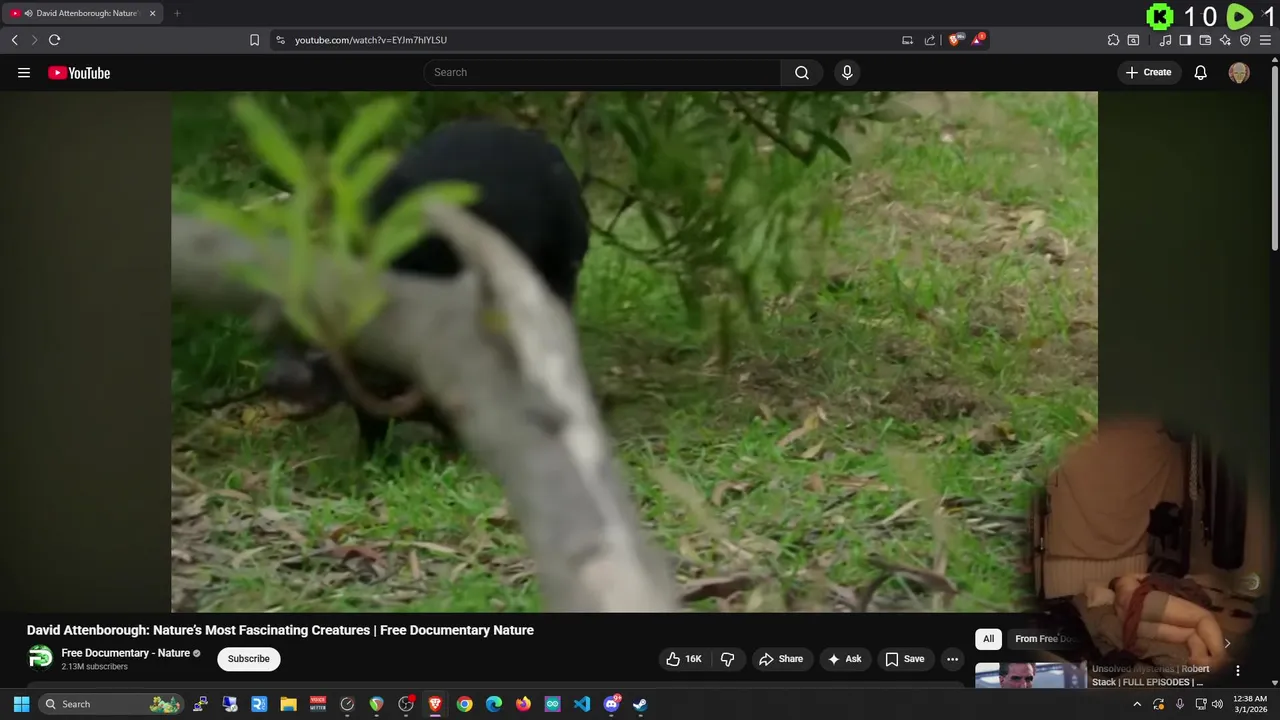
Task: Open YouTube notifications bell
Action: [1201, 72]
